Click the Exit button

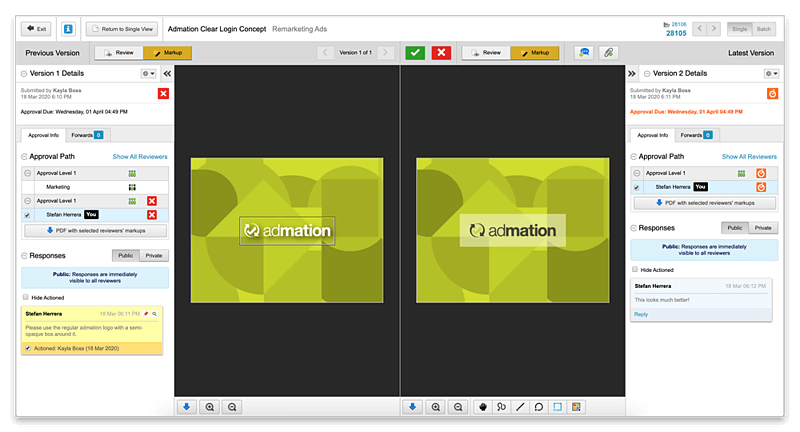point(36,29)
